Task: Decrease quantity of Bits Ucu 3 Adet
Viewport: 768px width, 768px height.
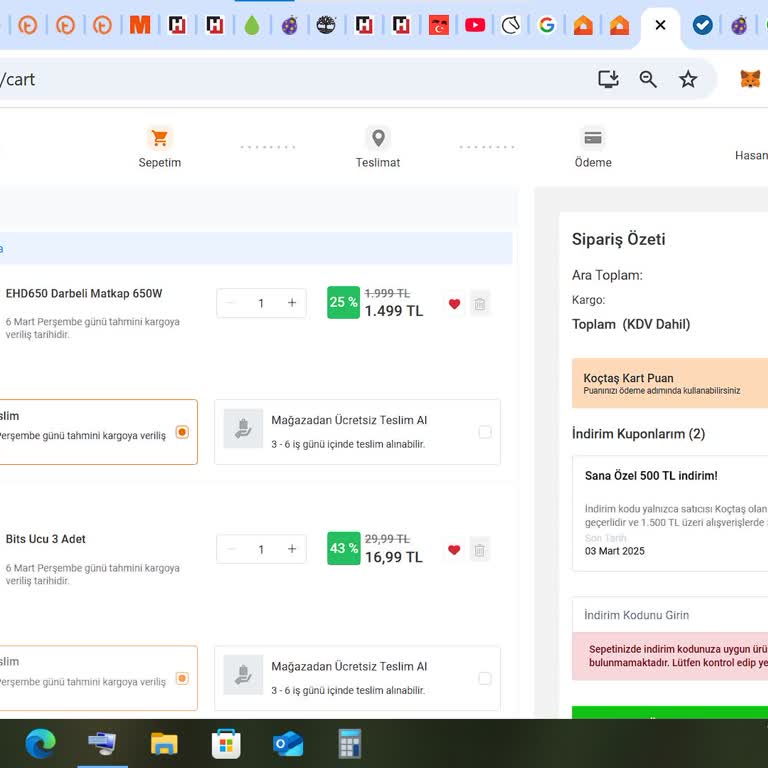Action: (232, 549)
